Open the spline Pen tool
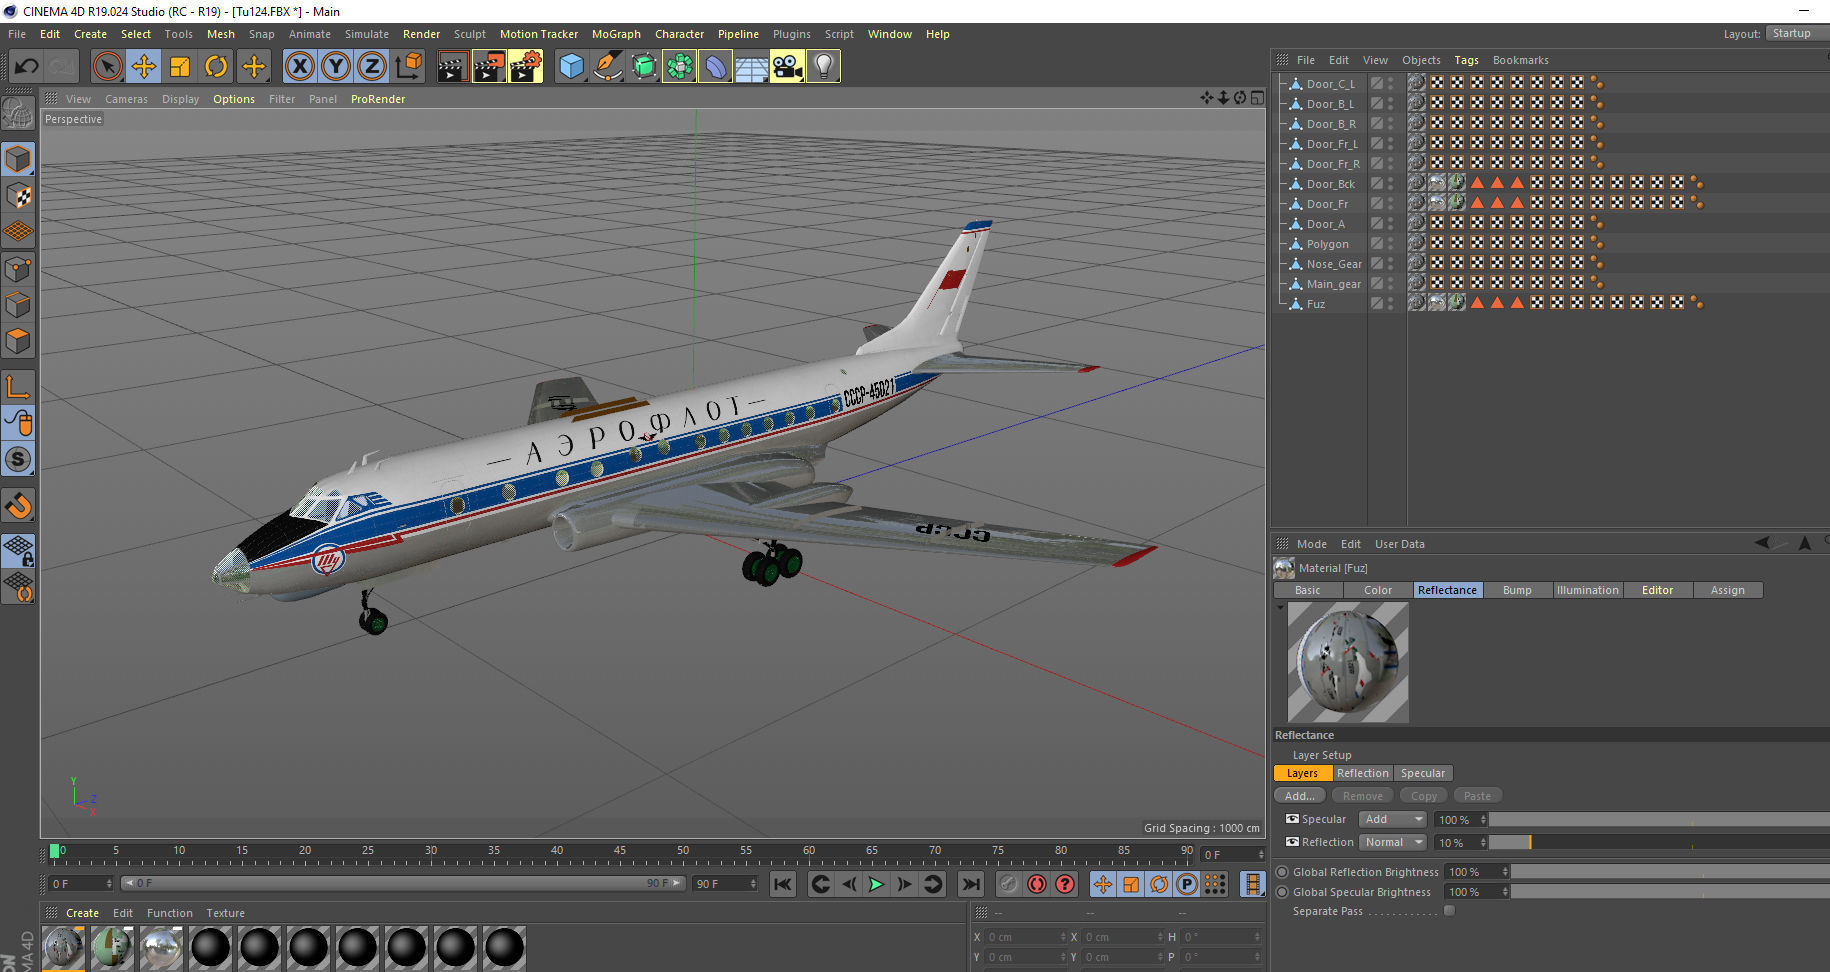The height and width of the screenshot is (972, 1830). pyautogui.click(x=607, y=67)
